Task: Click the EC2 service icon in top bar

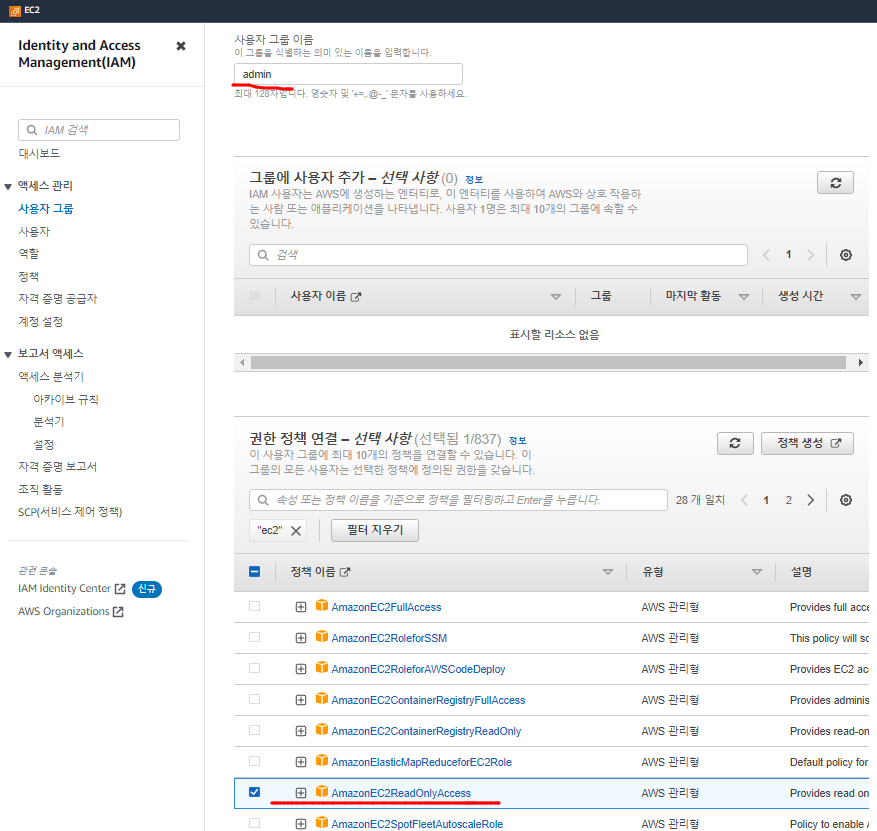Action: [x=15, y=10]
